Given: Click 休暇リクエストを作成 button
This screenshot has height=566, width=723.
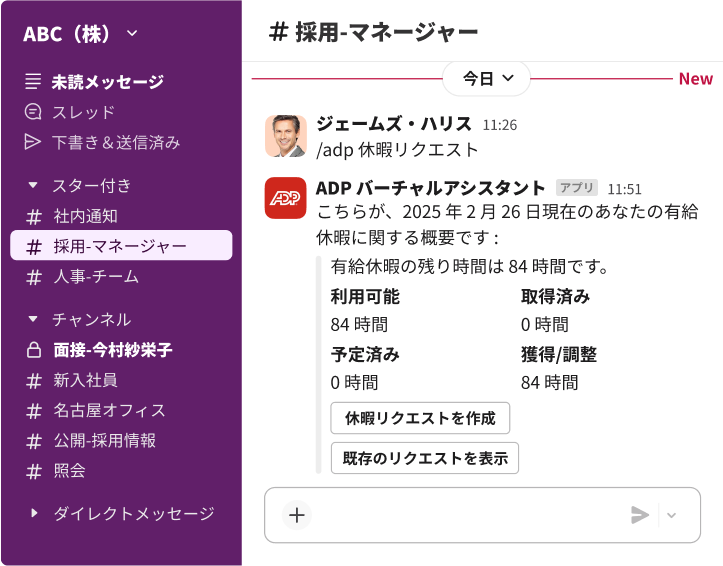Looking at the screenshot, I should pyautogui.click(x=420, y=418).
